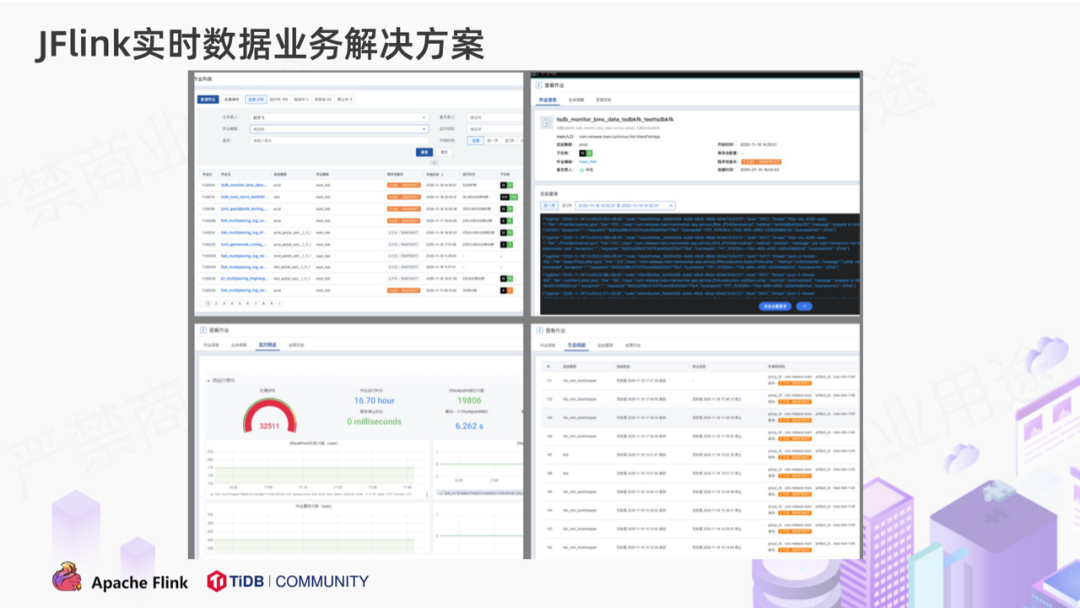Go back from the bottom-left 查看作业 panel
Viewport: 1080px width, 608px height.
click(203, 331)
